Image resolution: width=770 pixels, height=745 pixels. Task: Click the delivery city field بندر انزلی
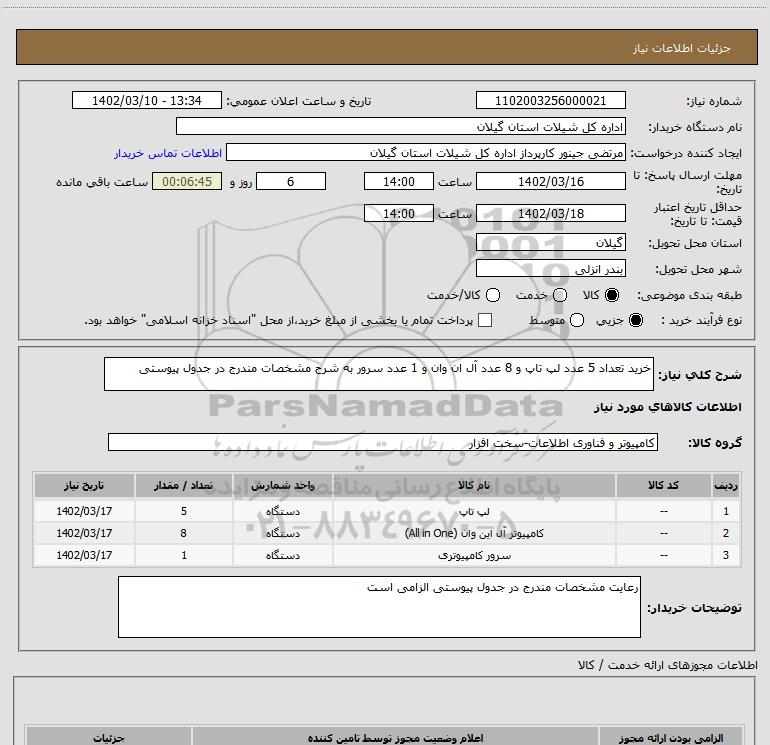(550, 269)
